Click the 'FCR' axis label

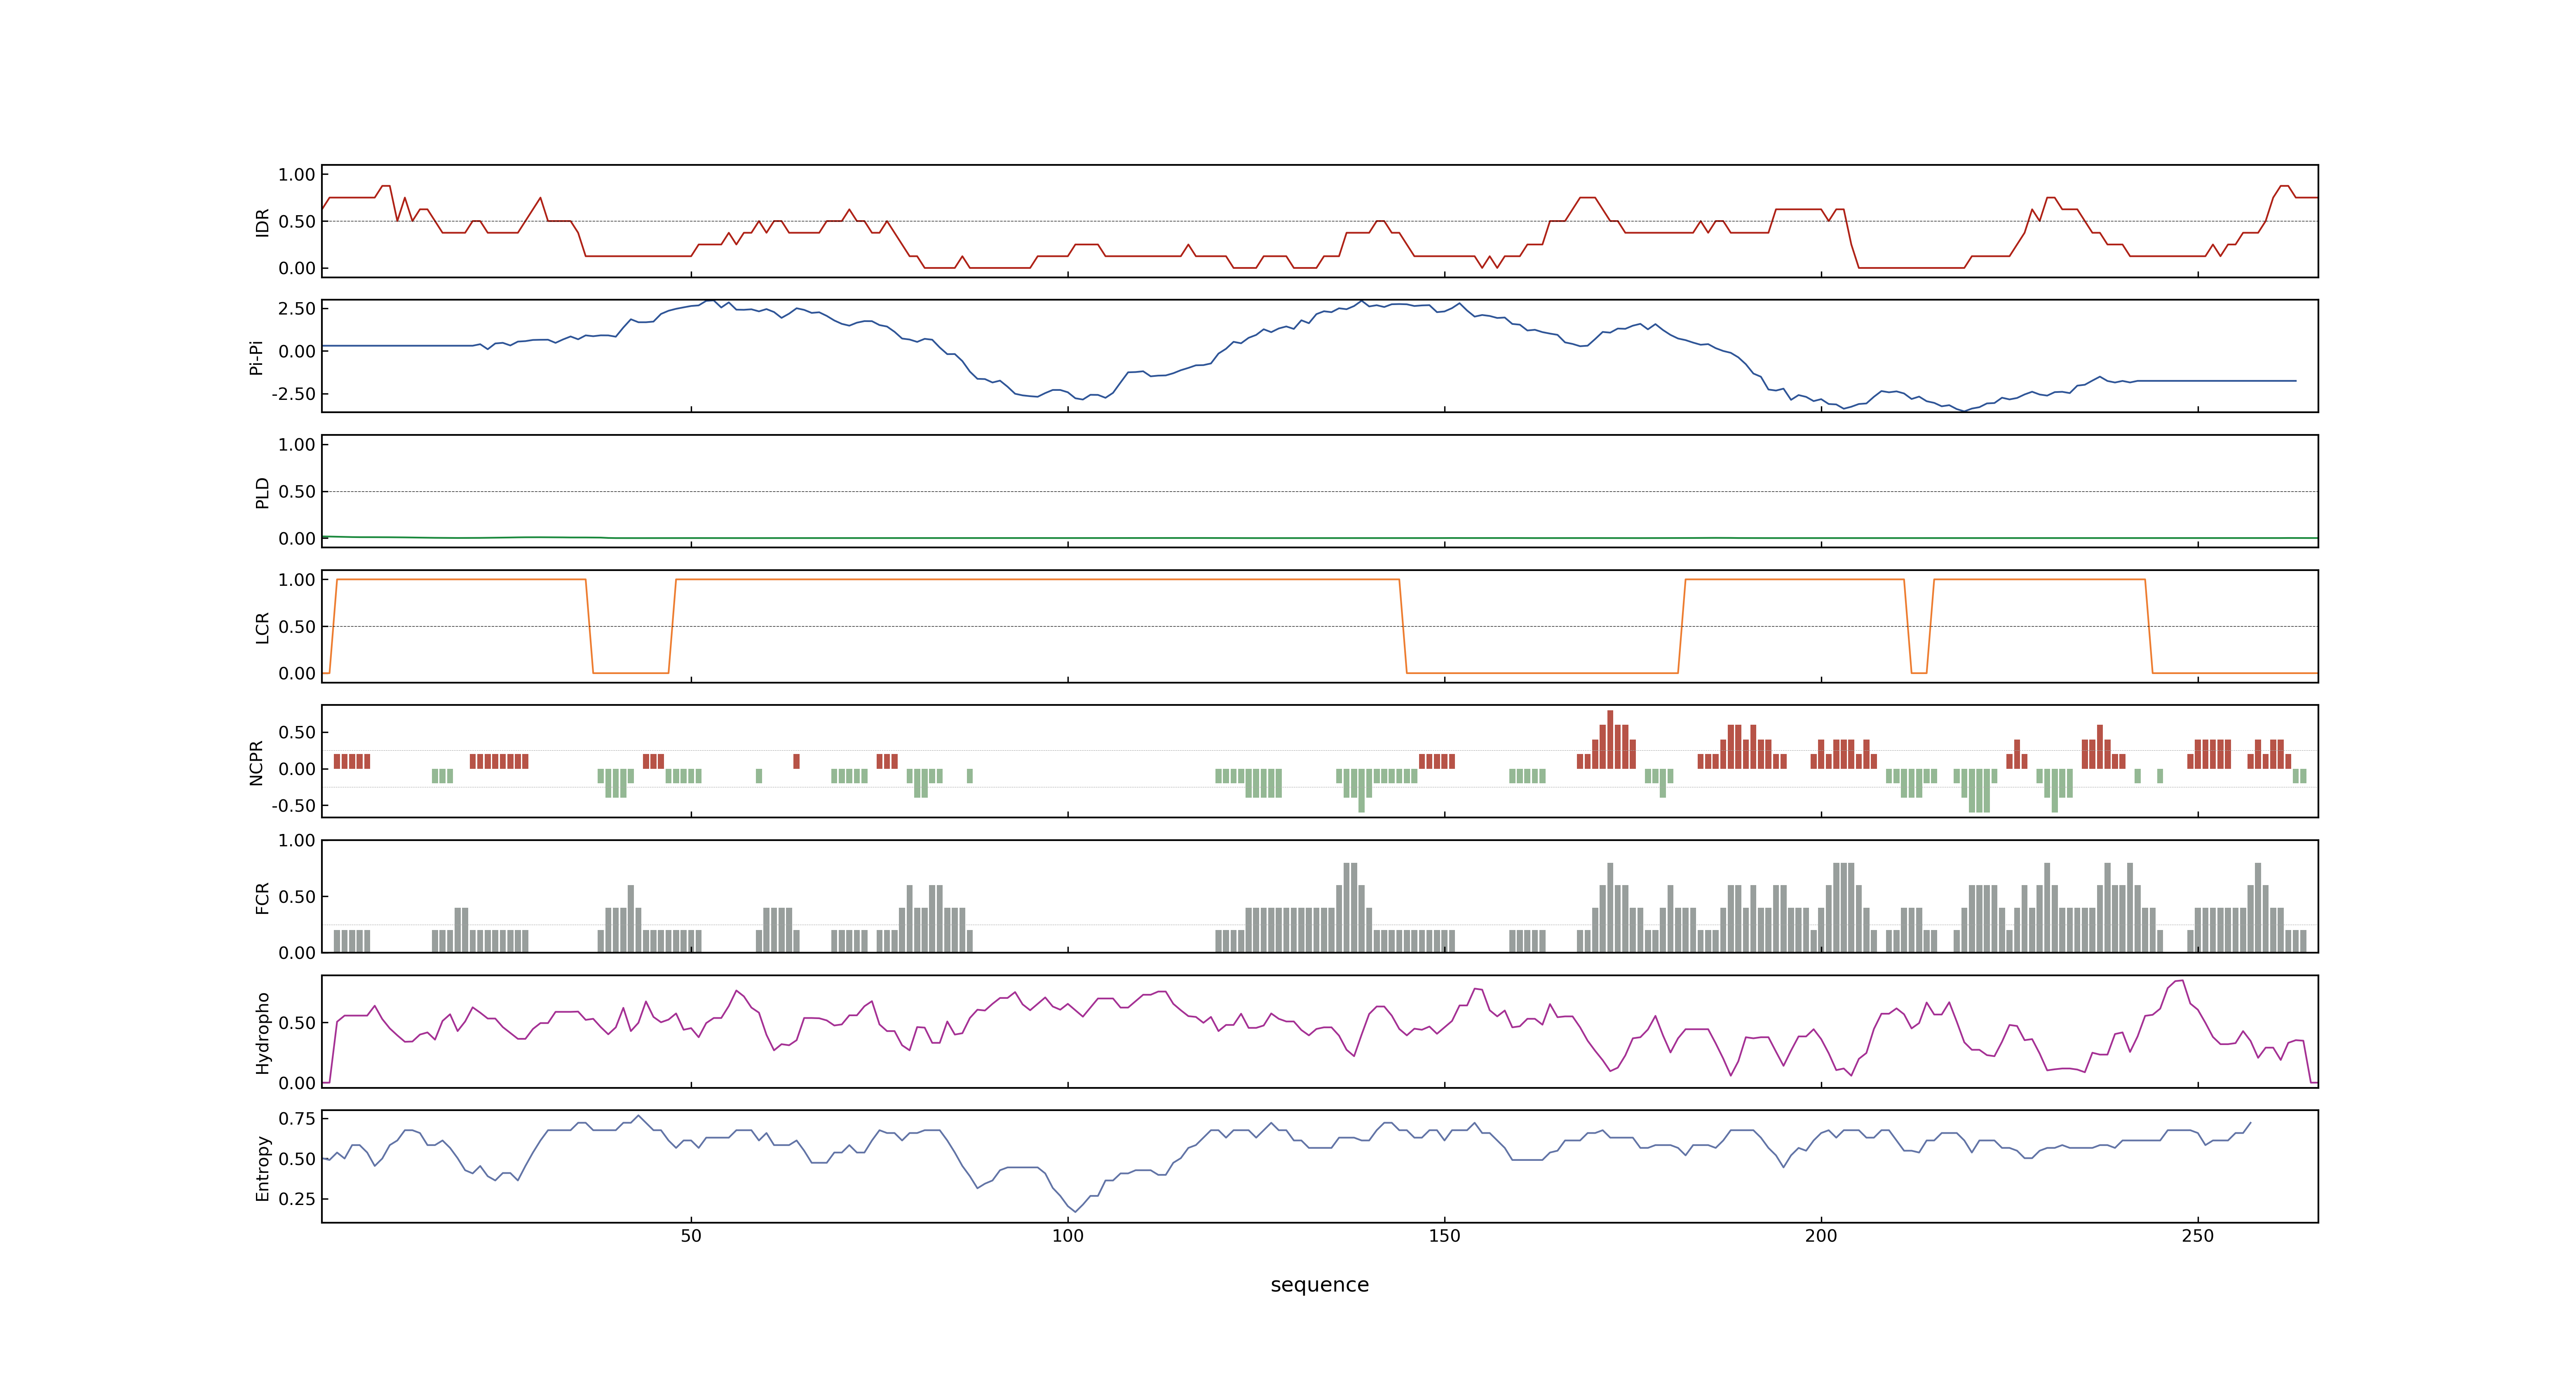pos(262,897)
